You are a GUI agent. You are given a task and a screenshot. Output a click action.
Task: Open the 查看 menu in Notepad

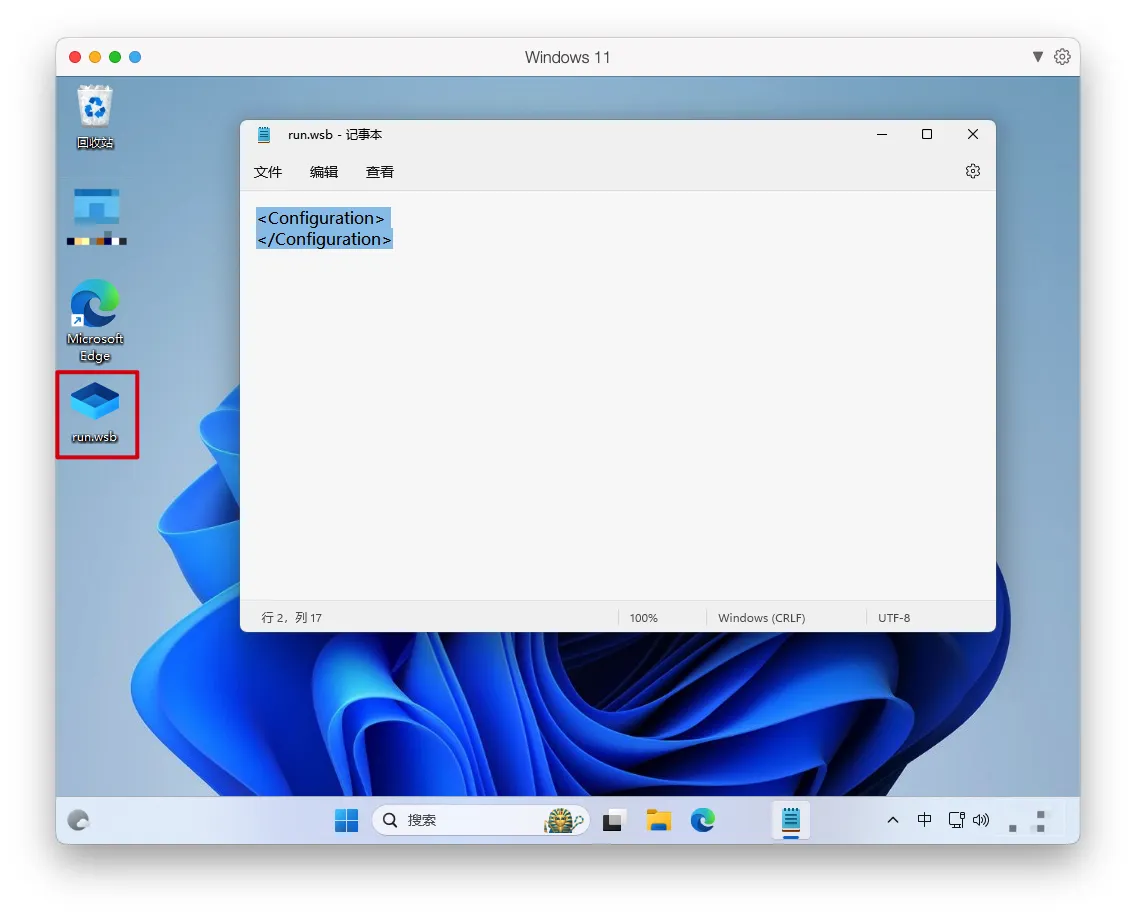[x=380, y=172]
